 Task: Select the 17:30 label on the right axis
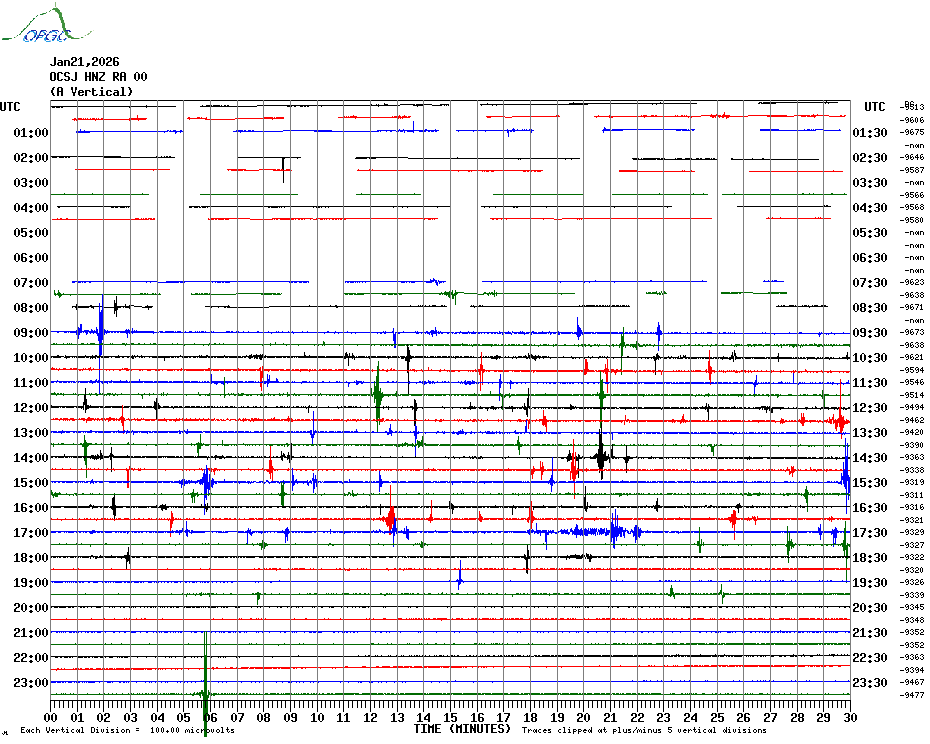[x=869, y=533]
